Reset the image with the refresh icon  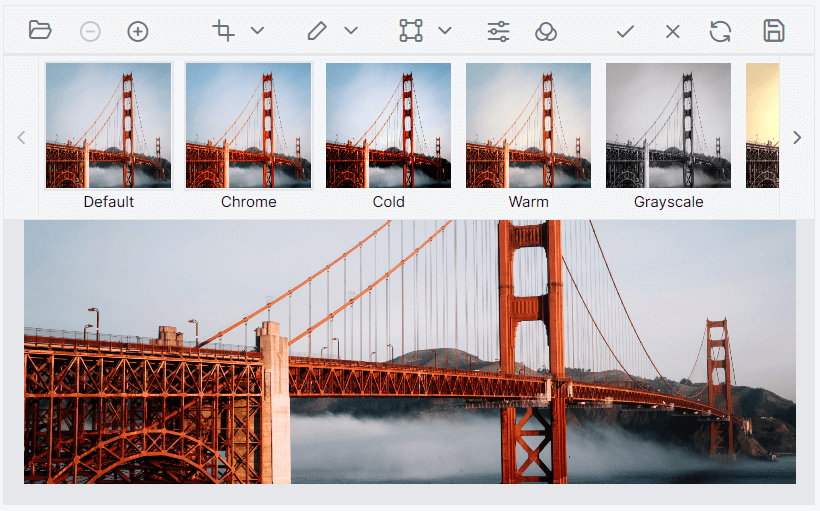[x=720, y=31]
